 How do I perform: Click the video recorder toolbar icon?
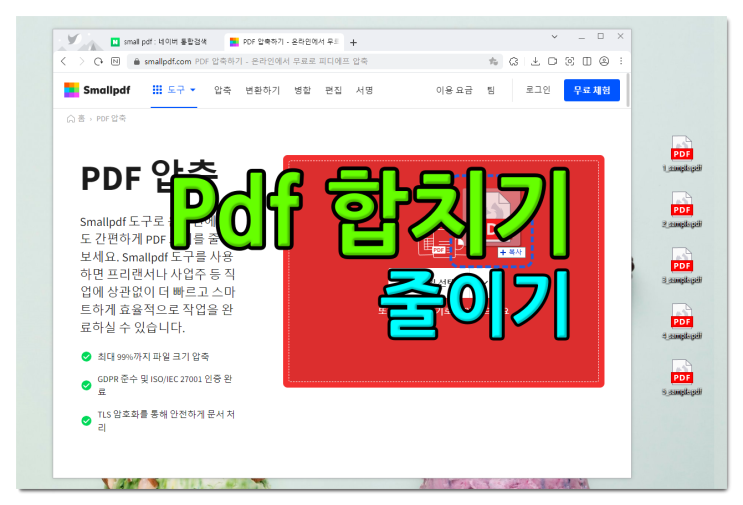[552, 61]
